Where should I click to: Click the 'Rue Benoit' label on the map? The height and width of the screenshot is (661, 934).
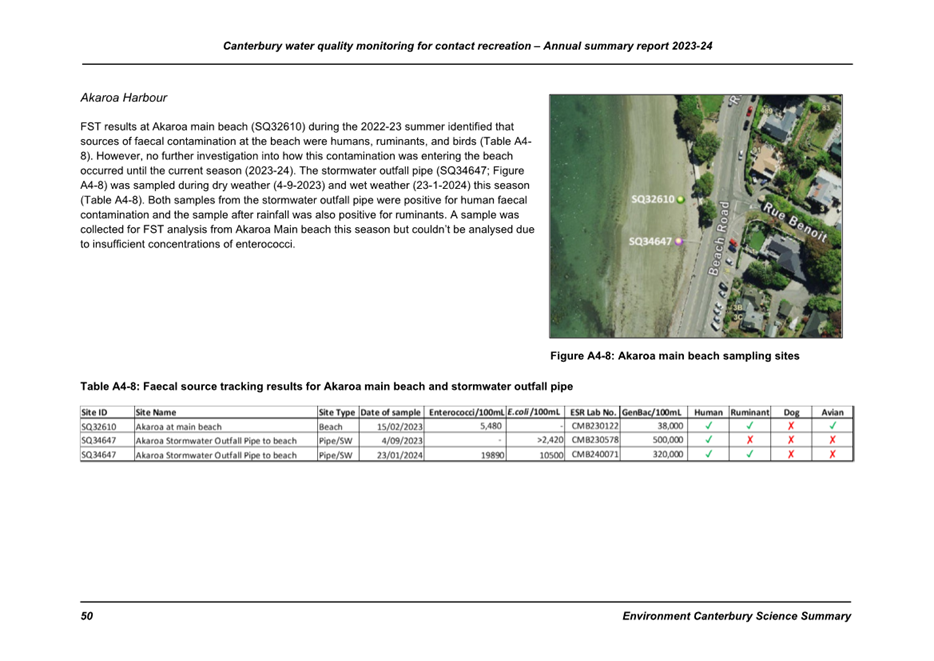point(795,222)
